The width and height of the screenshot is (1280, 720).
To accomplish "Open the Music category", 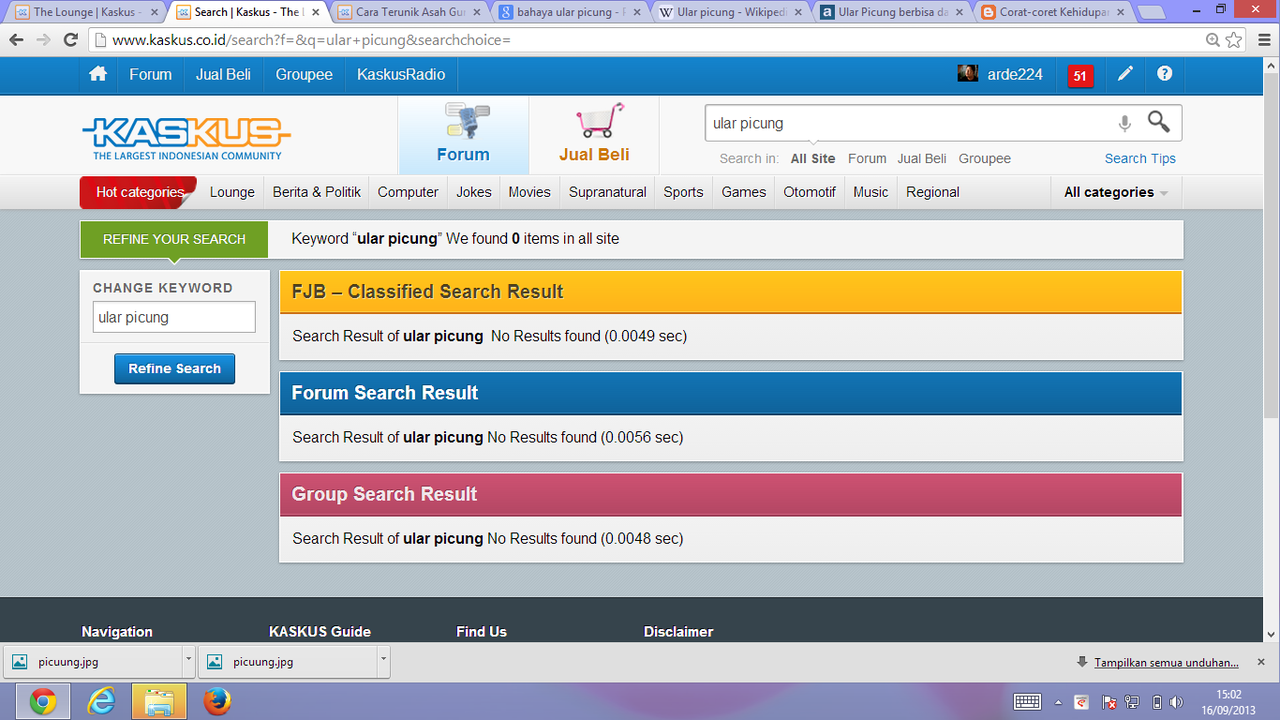I will pyautogui.click(x=871, y=192).
